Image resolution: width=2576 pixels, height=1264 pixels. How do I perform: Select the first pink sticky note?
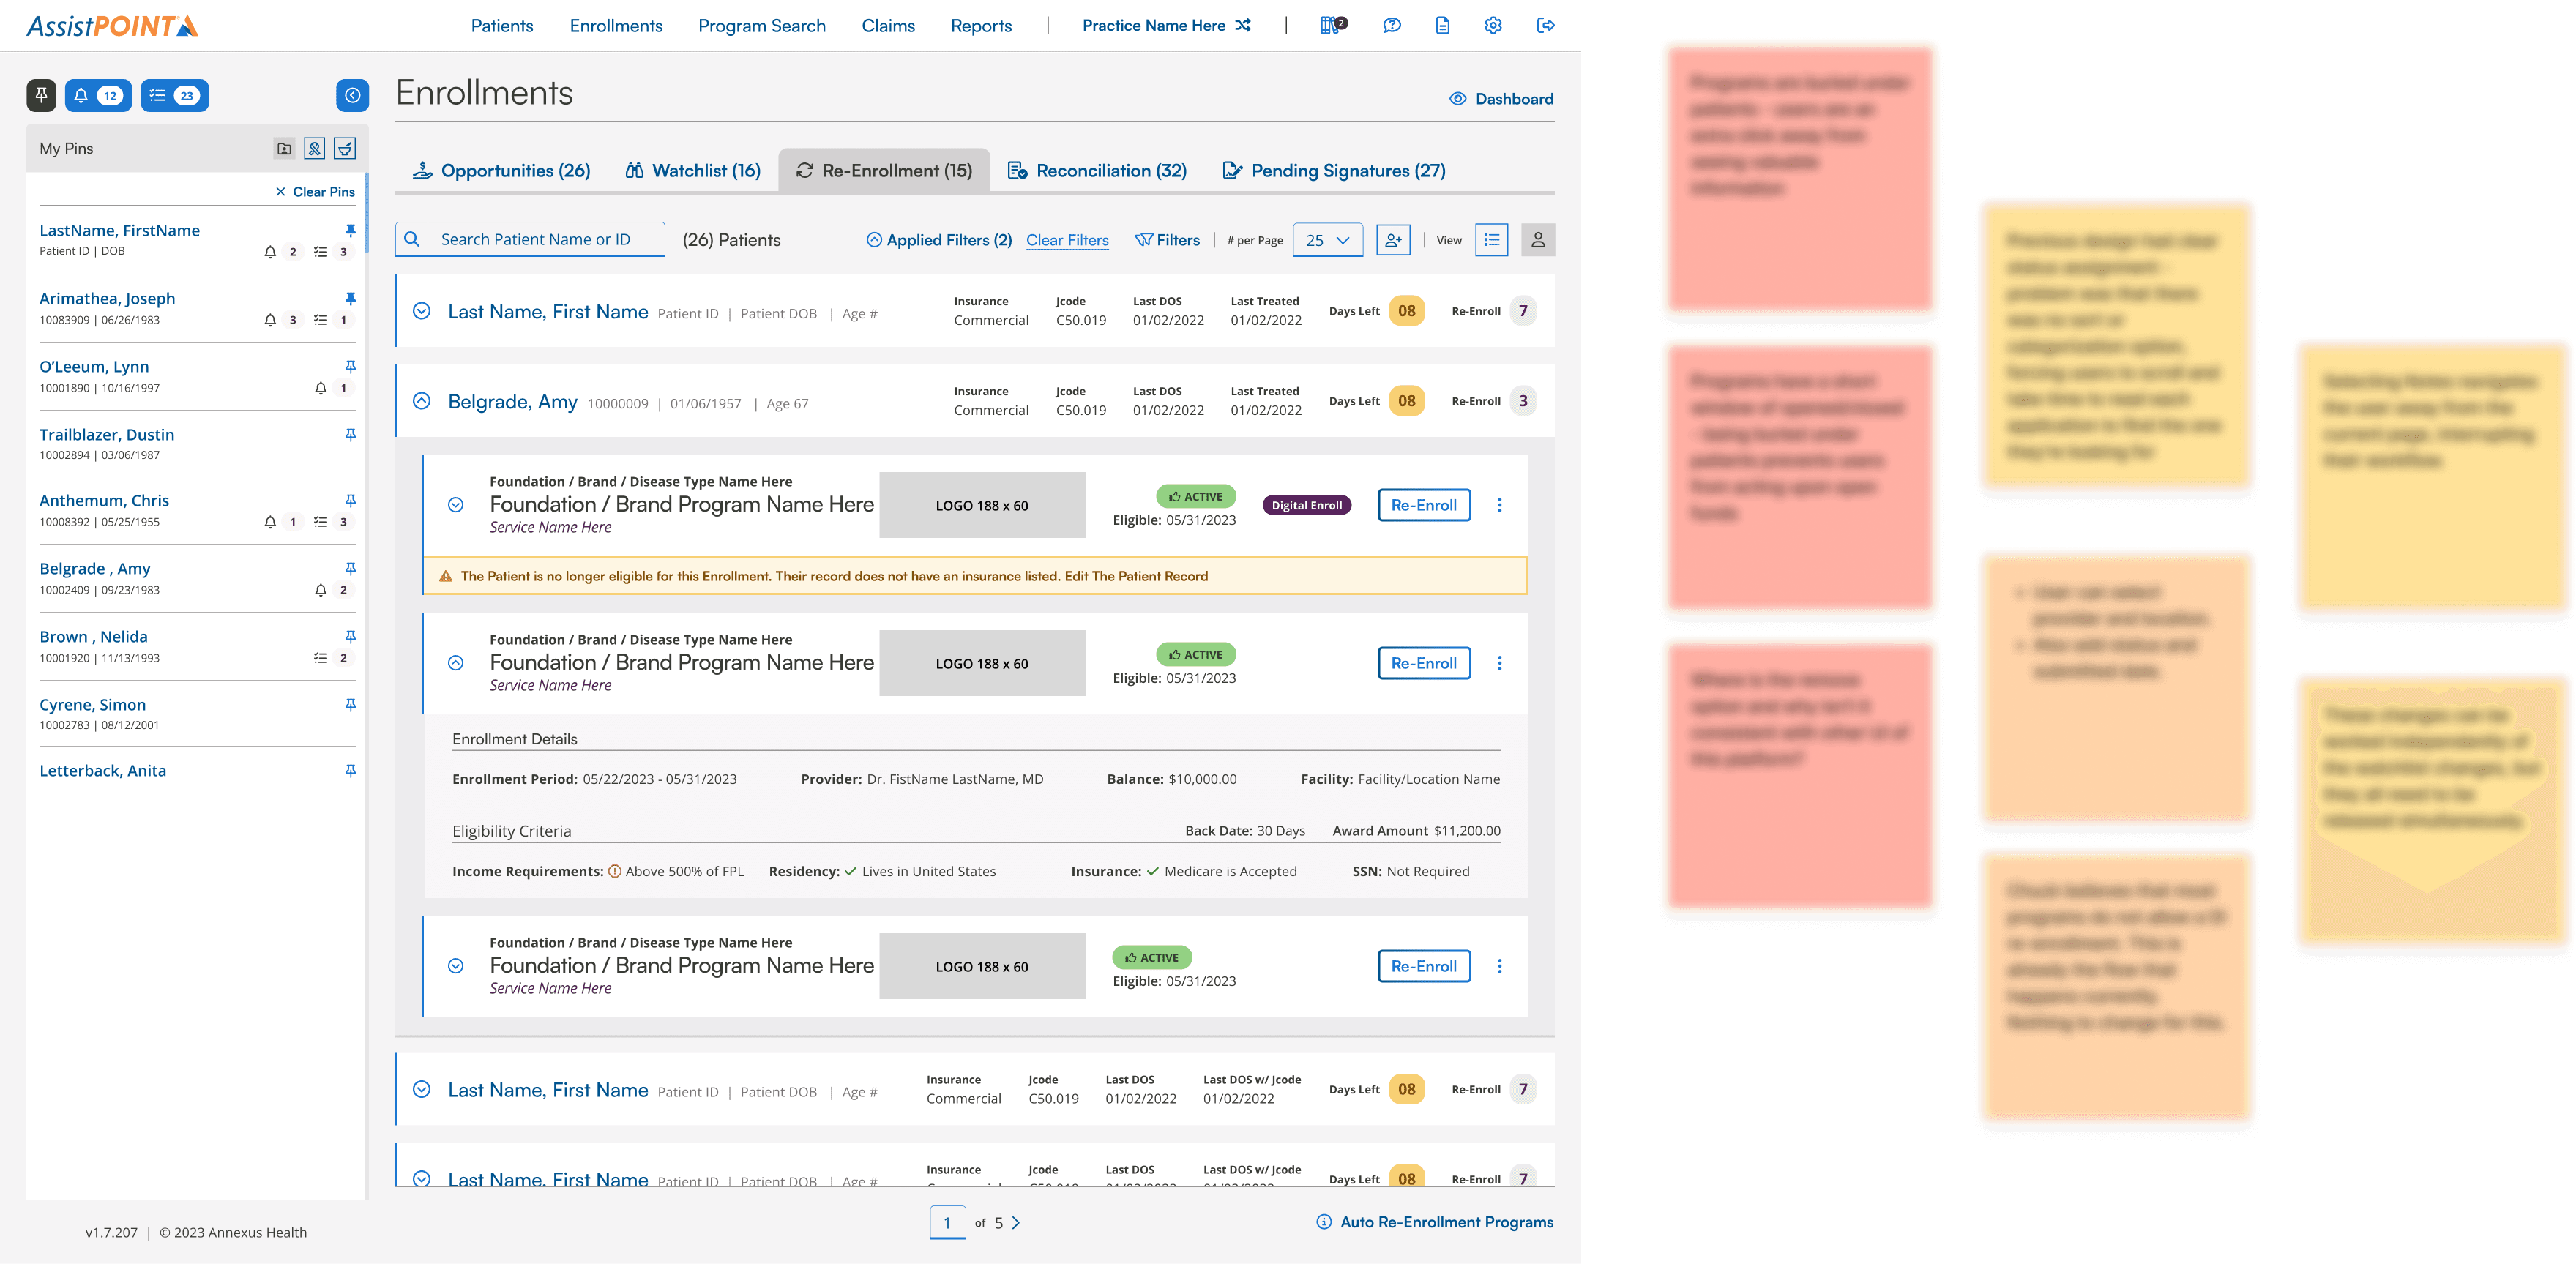coord(1800,179)
